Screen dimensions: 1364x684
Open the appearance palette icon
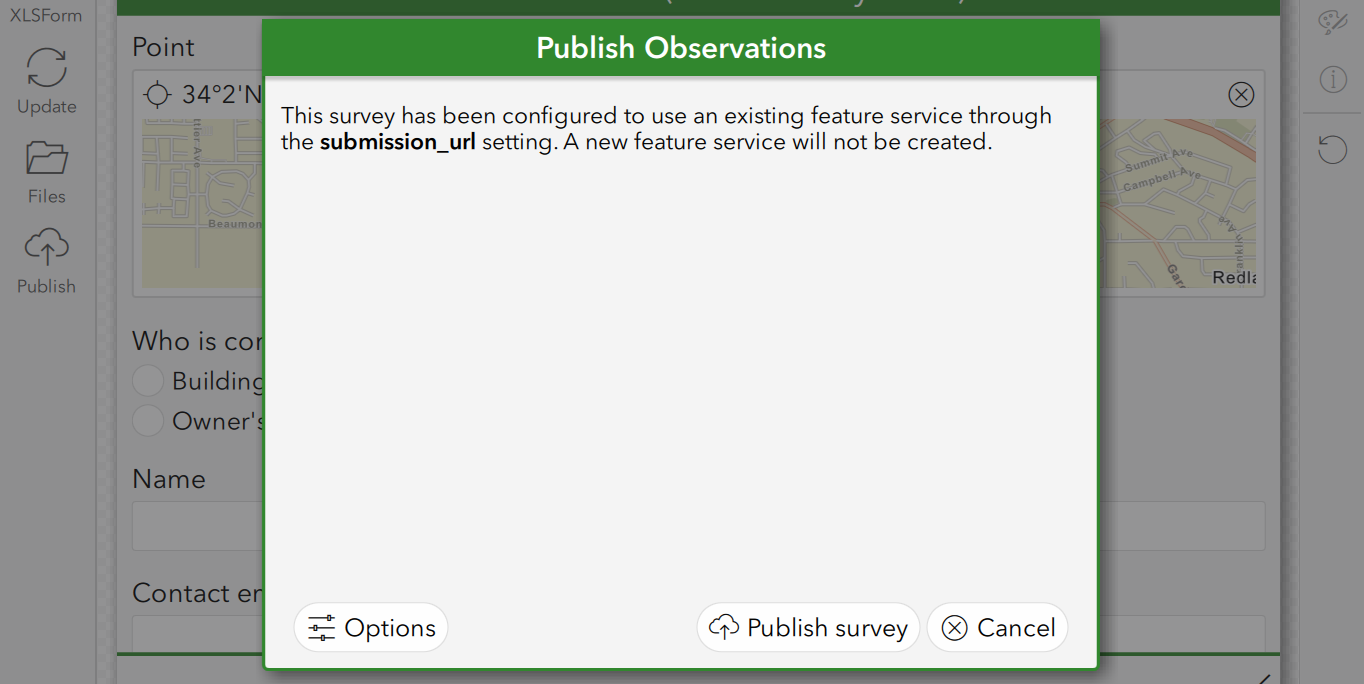pos(1333,22)
